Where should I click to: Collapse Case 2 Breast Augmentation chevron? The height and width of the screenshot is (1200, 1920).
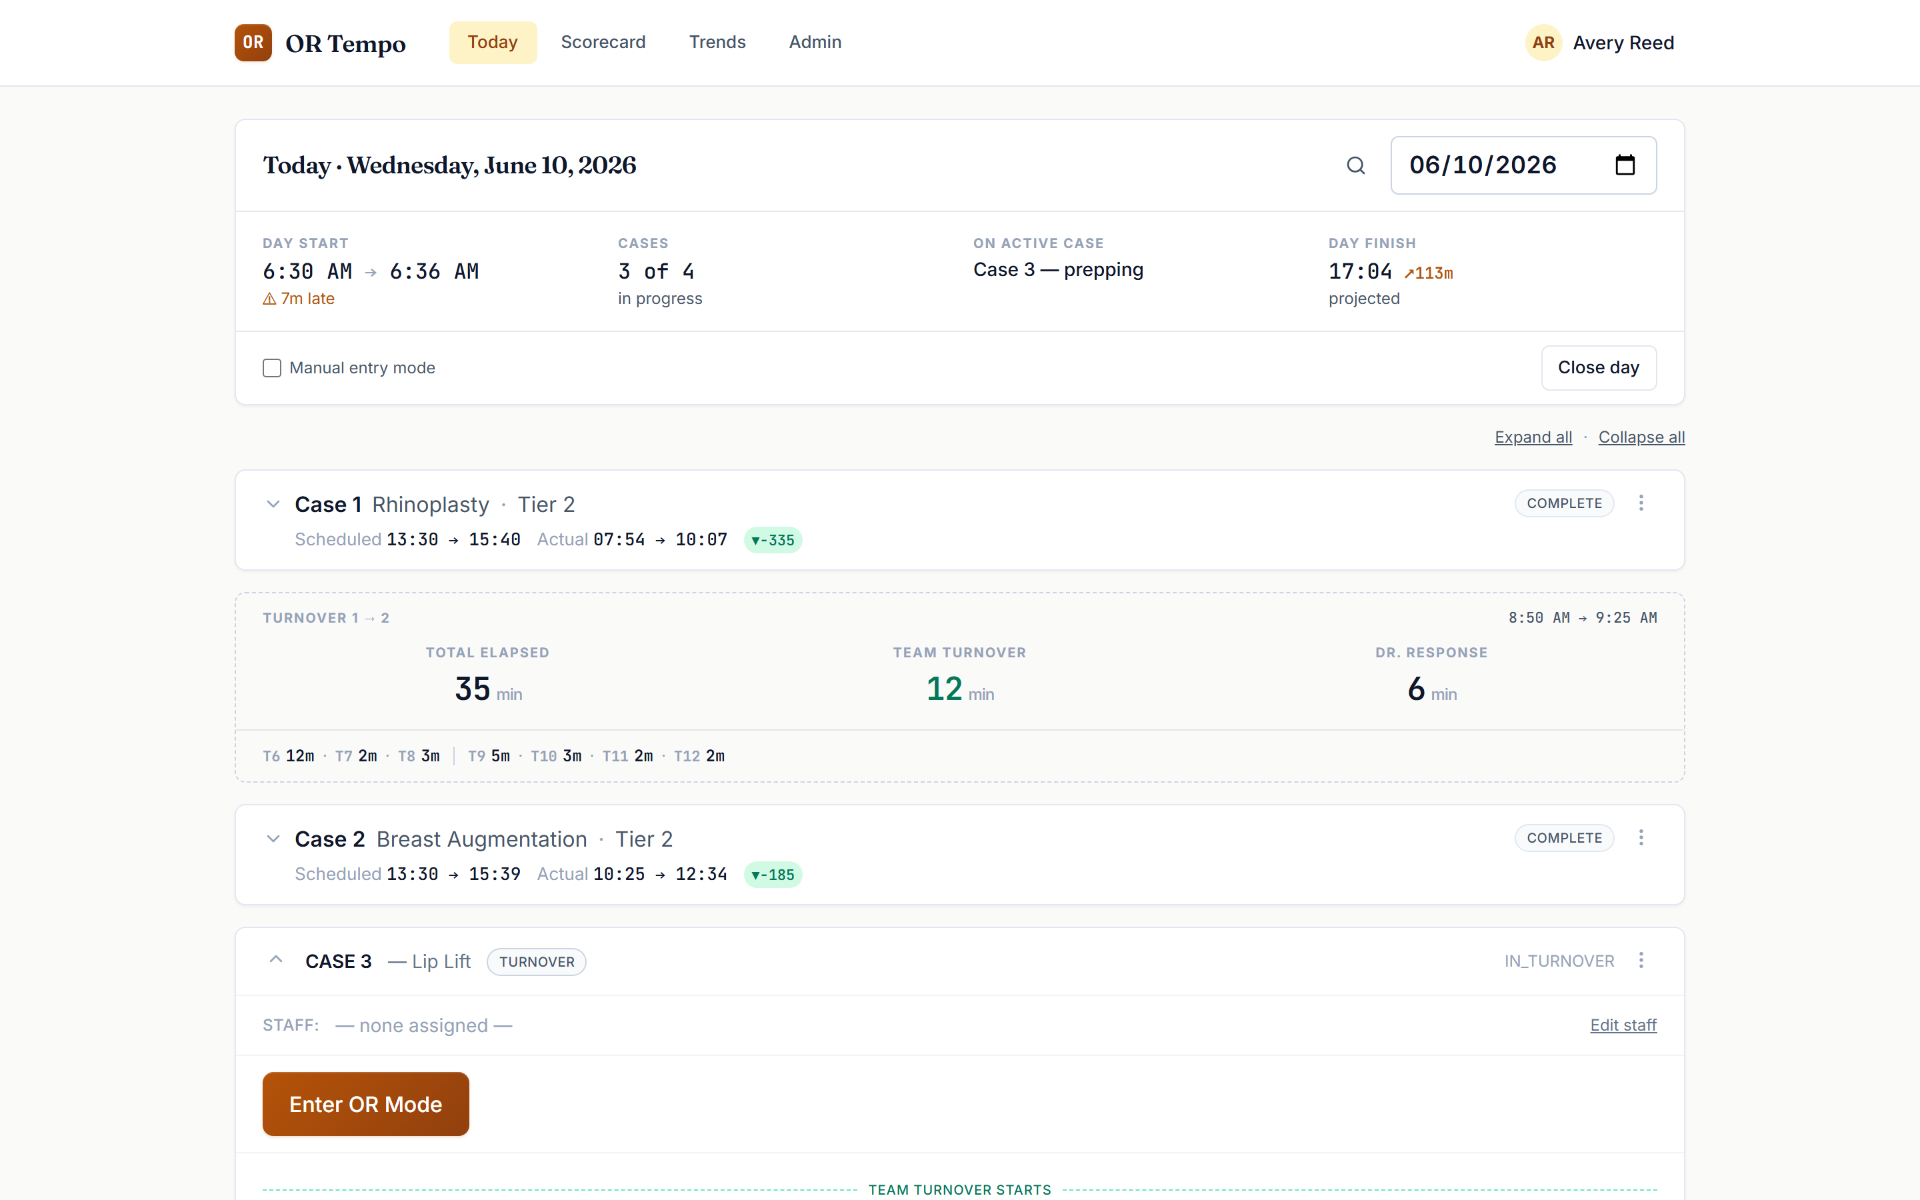273,839
